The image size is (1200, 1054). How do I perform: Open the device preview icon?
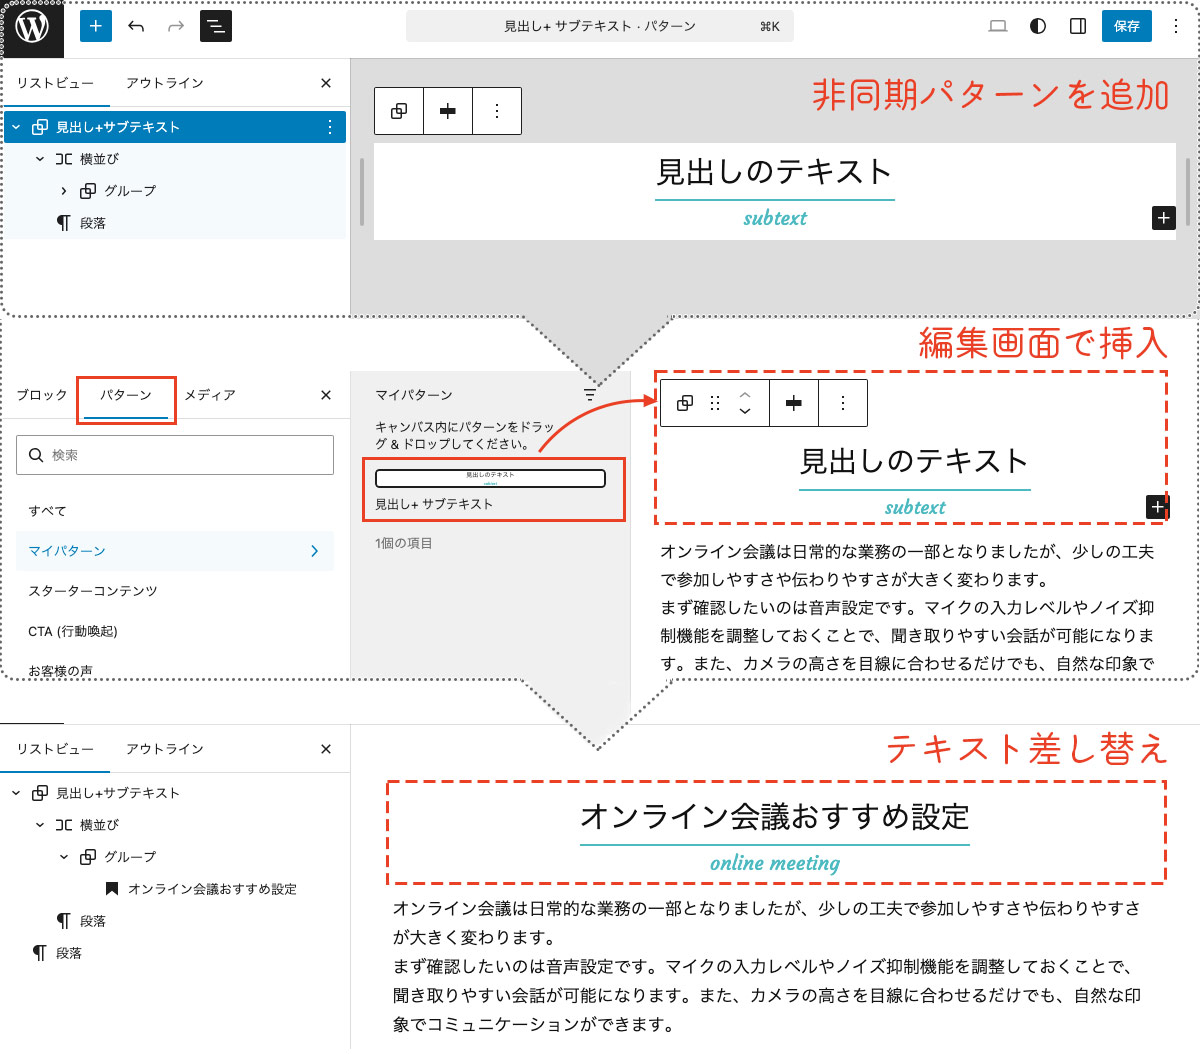coord(998,26)
